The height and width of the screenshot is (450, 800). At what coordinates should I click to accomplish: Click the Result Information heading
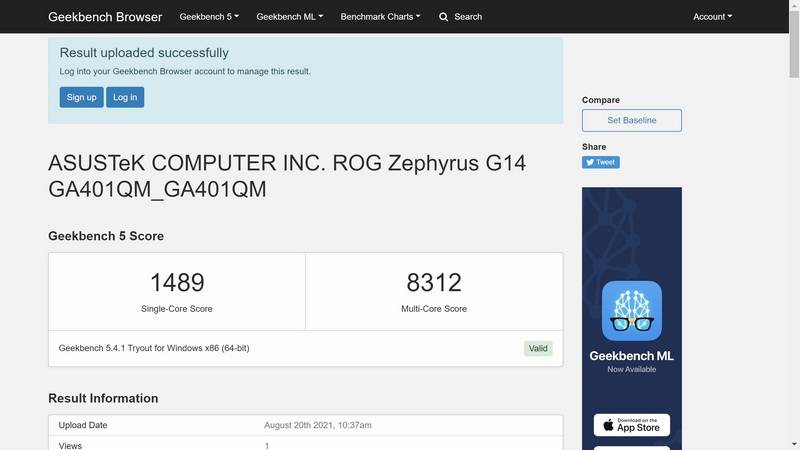(x=103, y=398)
